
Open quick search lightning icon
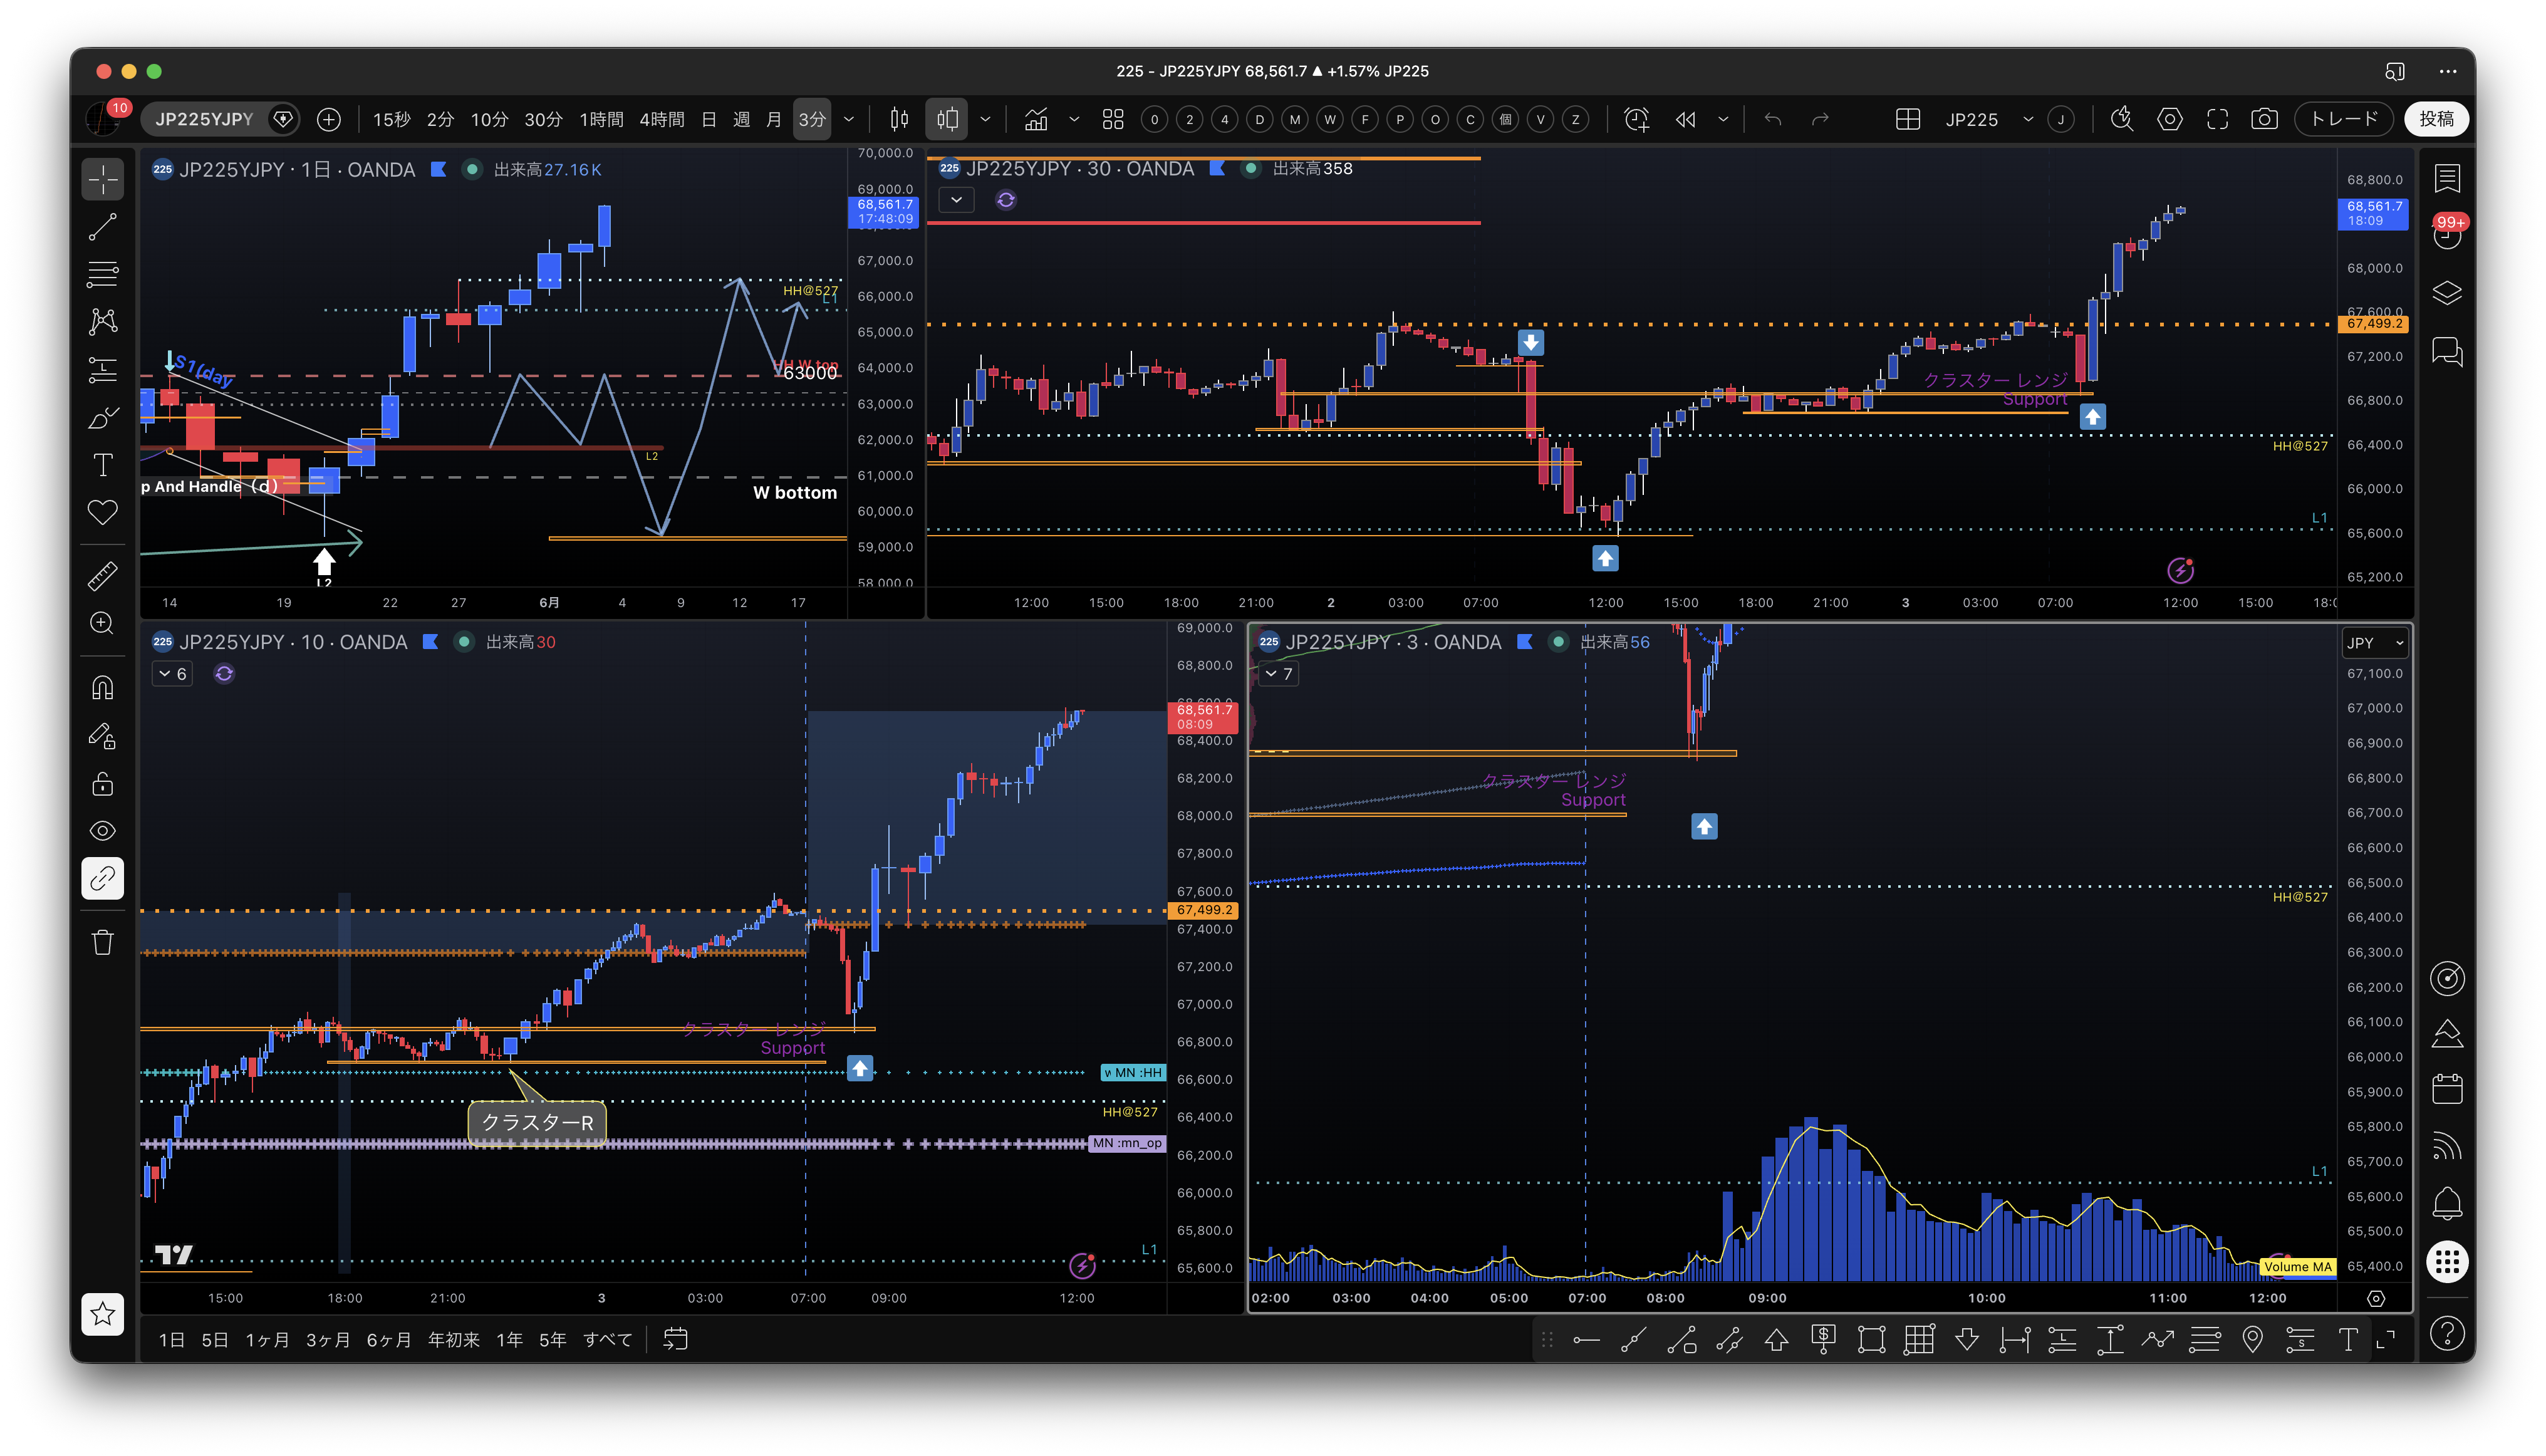[2121, 119]
